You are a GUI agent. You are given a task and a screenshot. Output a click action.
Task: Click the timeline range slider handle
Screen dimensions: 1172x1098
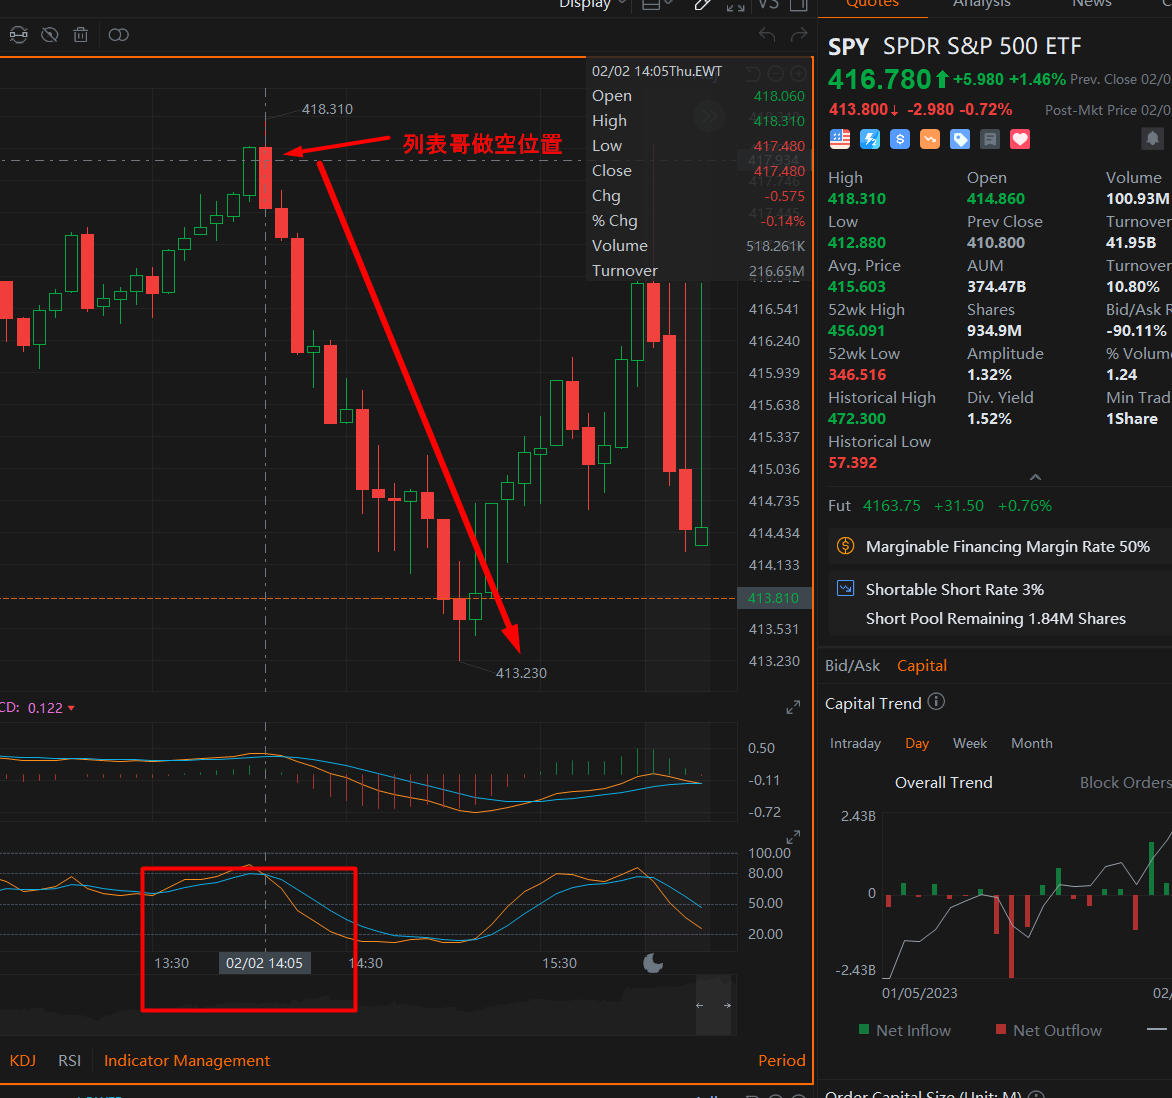pyautogui.click(x=713, y=1005)
